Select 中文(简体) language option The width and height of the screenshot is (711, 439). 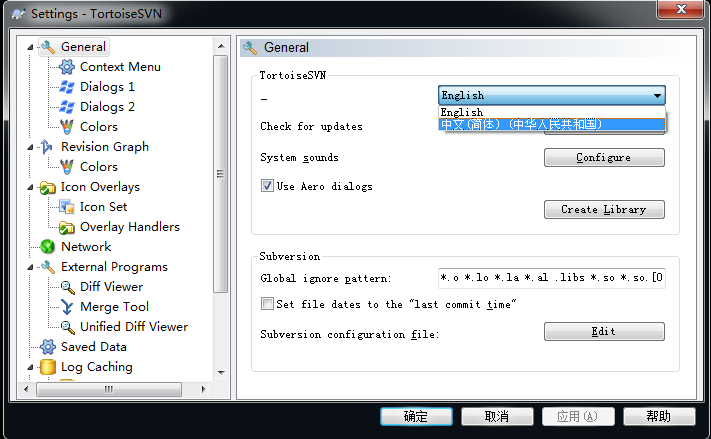point(551,124)
